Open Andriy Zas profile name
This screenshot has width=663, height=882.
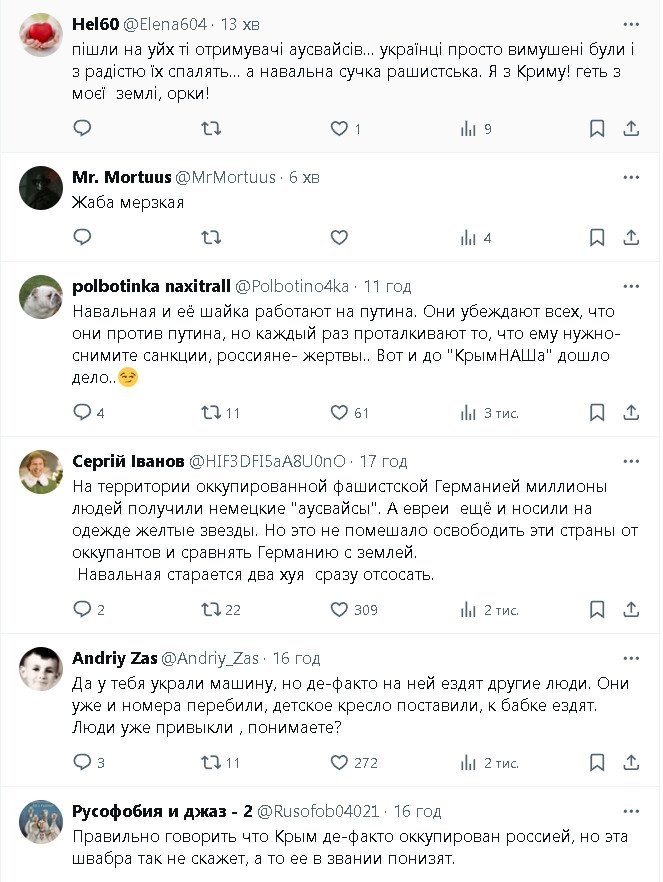point(112,657)
